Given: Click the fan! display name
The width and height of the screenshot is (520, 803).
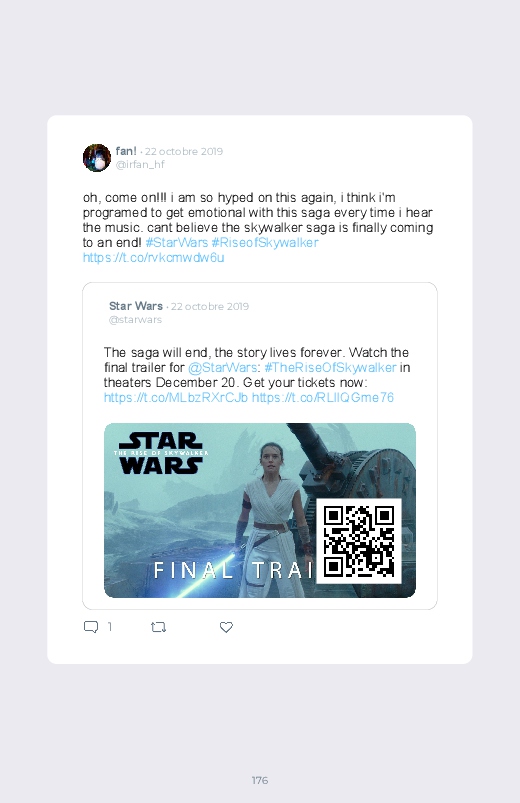Looking at the screenshot, I should coord(126,151).
